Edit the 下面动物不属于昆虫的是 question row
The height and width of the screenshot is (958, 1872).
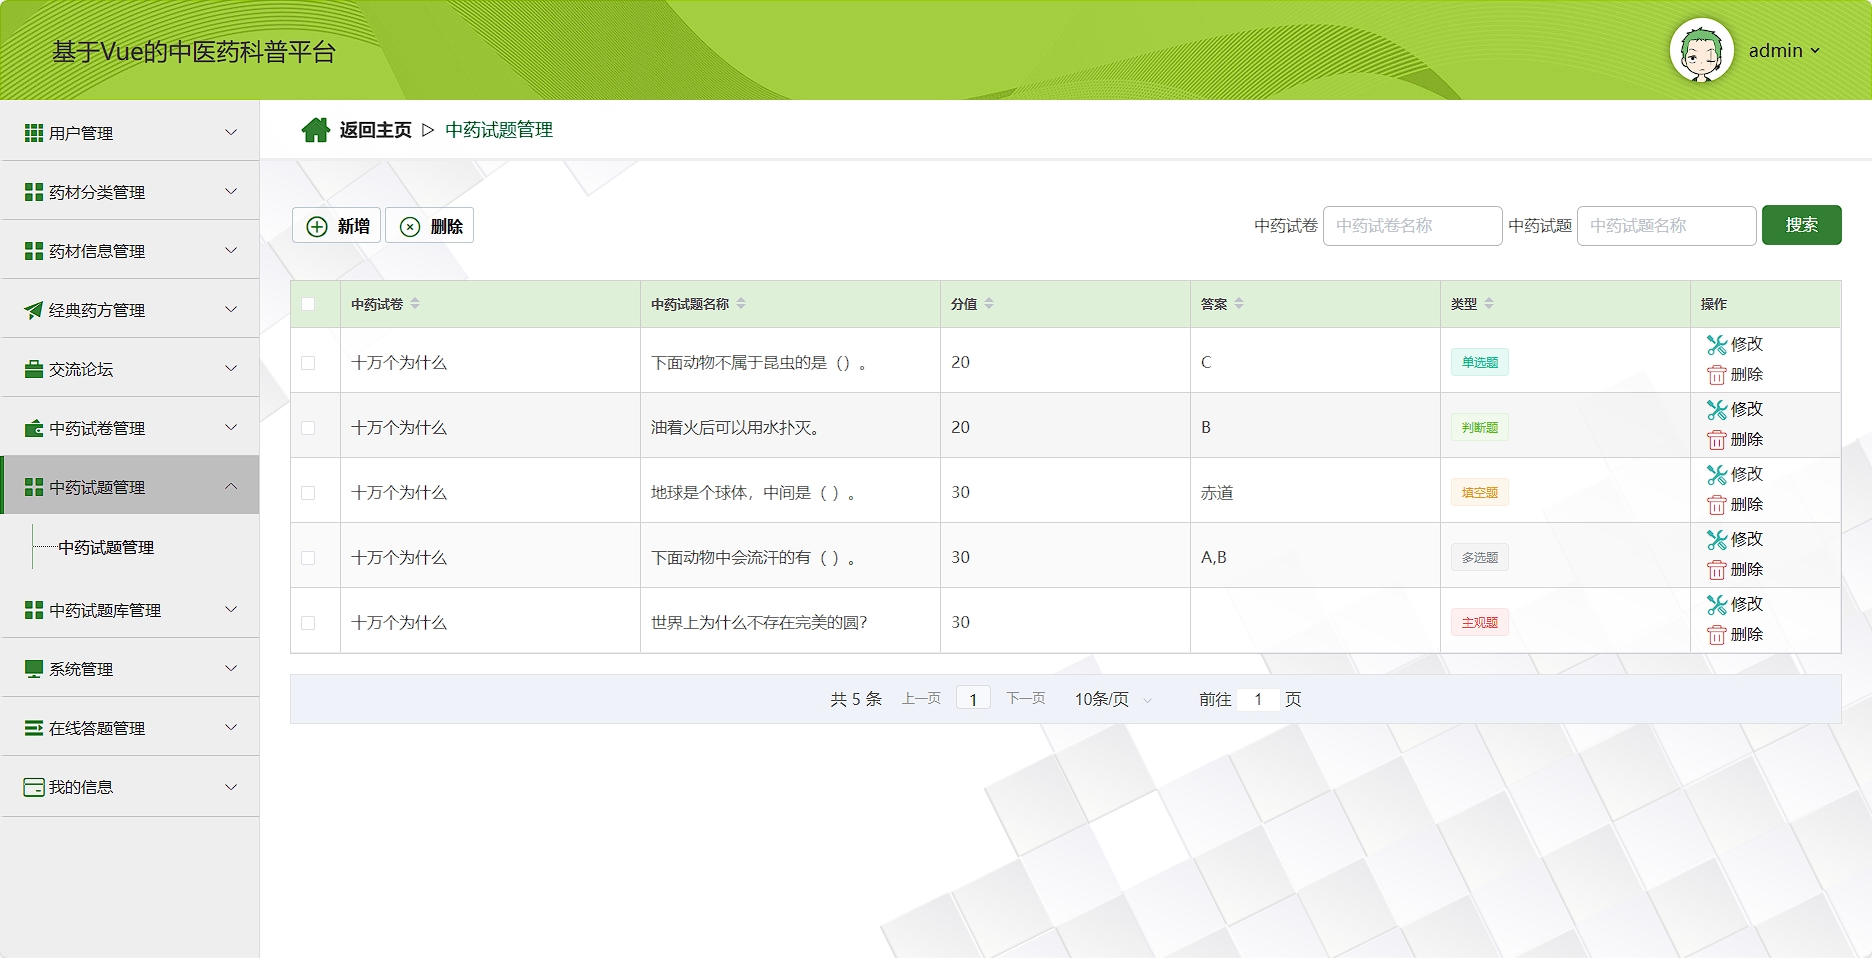coord(1735,344)
